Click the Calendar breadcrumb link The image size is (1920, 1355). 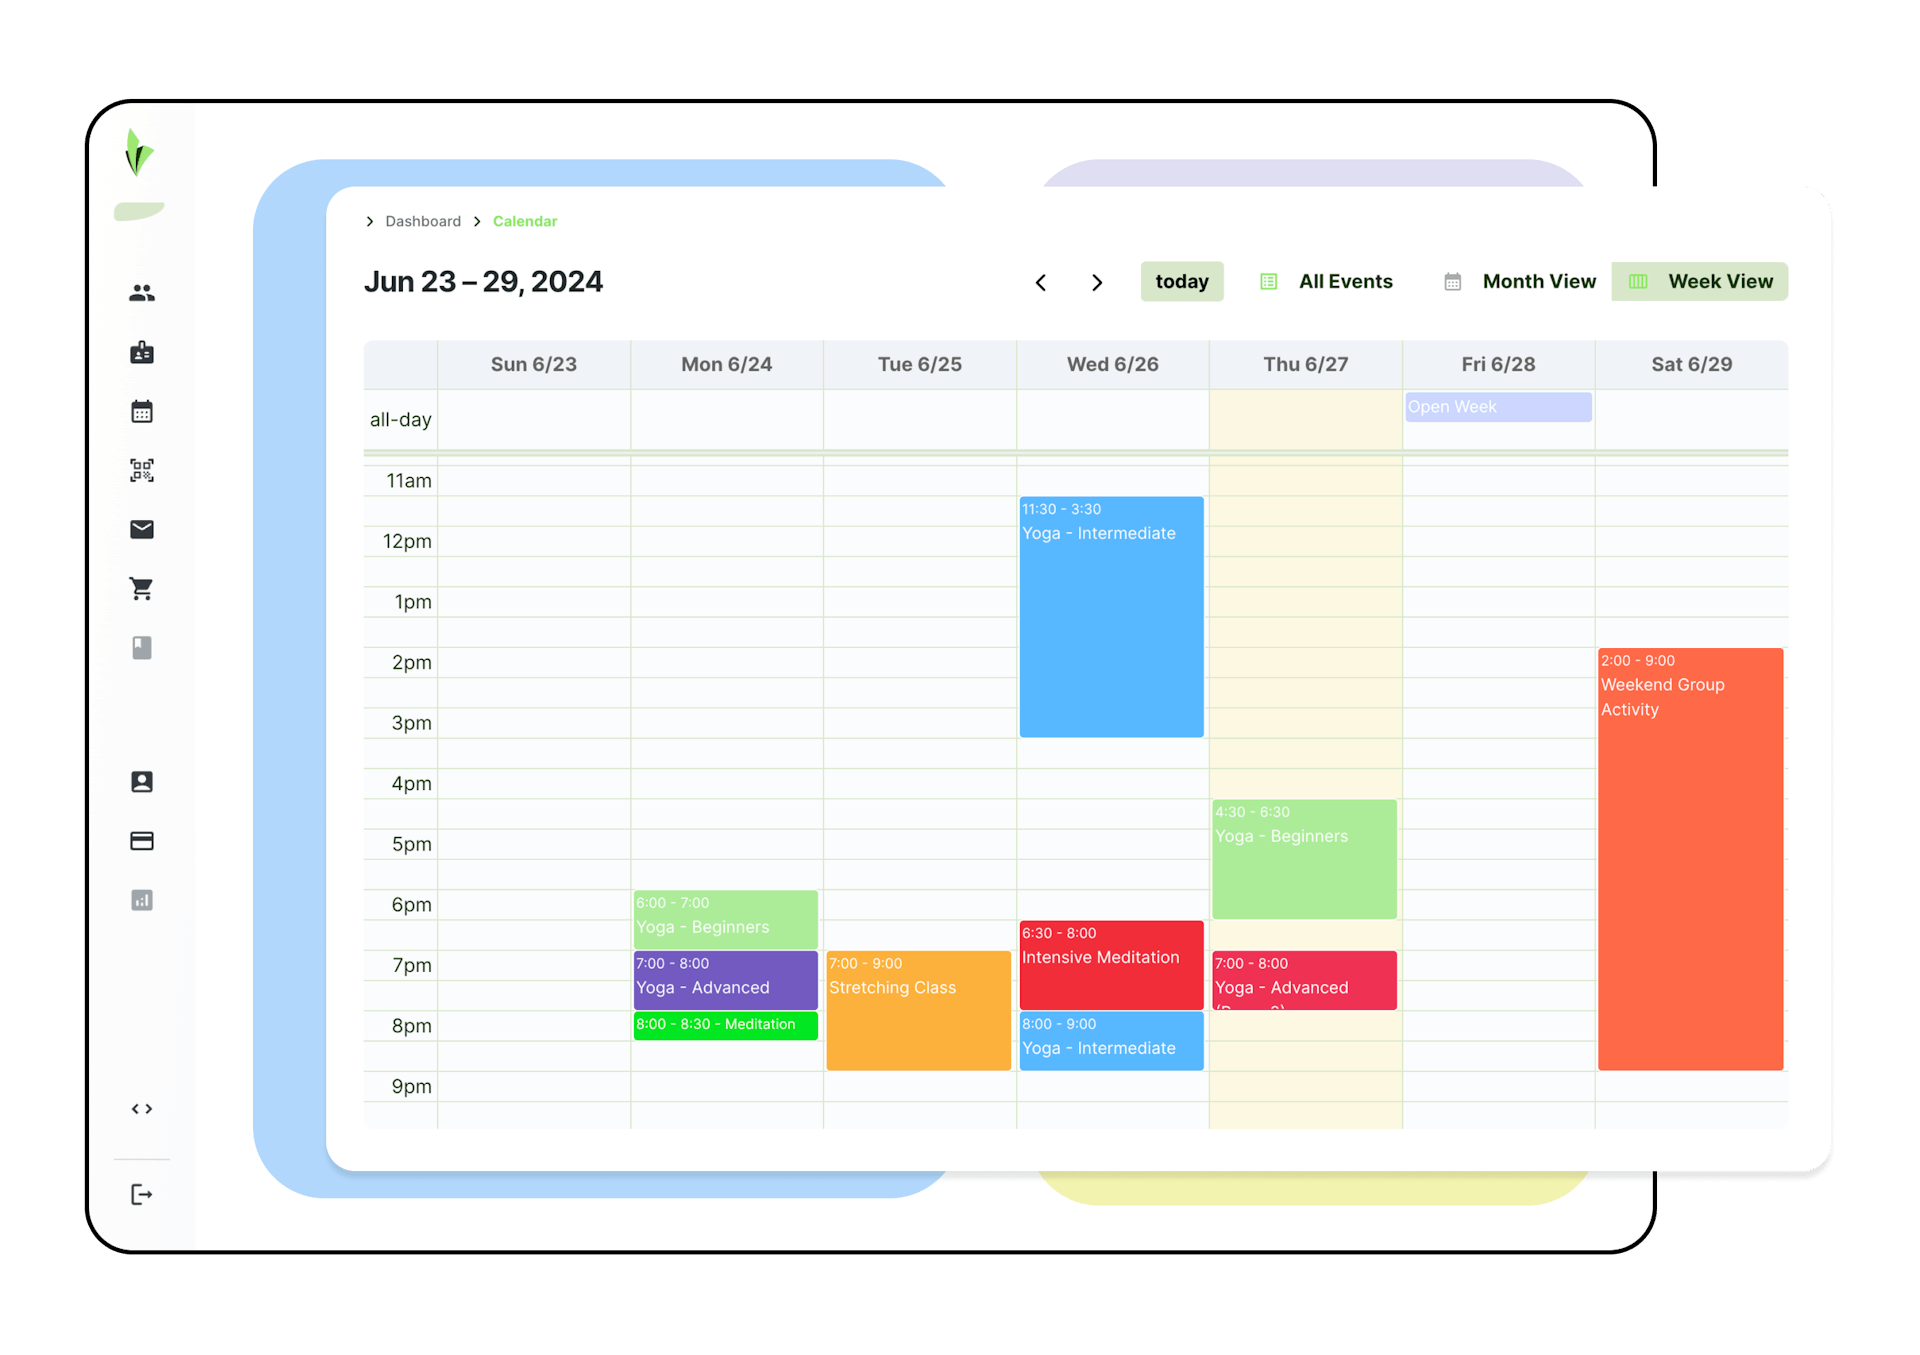click(x=525, y=221)
